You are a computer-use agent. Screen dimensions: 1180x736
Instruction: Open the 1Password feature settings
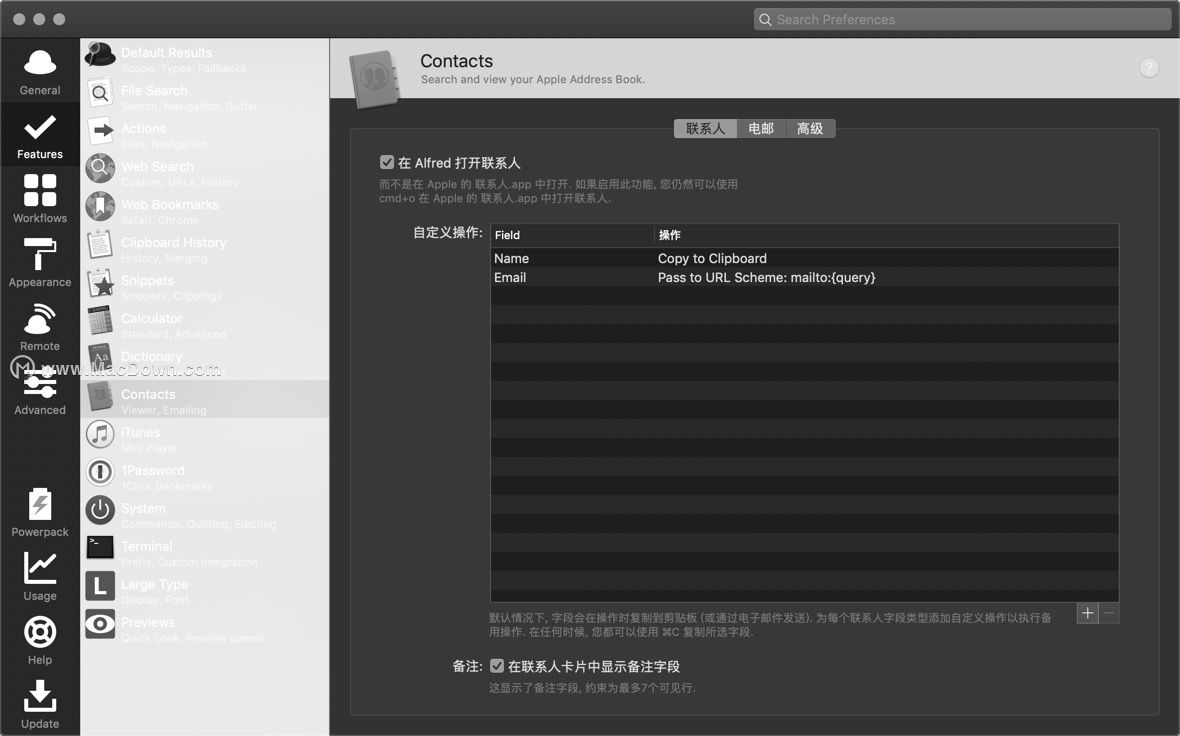(x=205, y=475)
